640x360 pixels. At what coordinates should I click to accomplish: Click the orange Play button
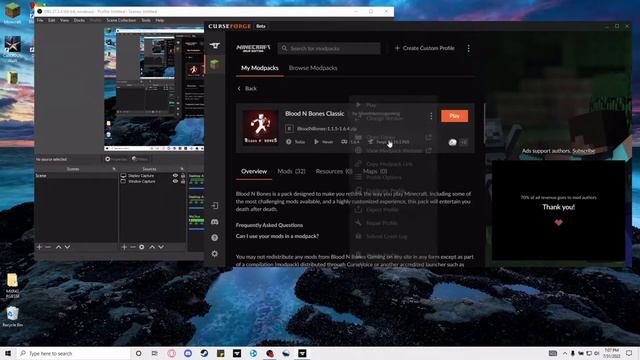tap(454, 116)
